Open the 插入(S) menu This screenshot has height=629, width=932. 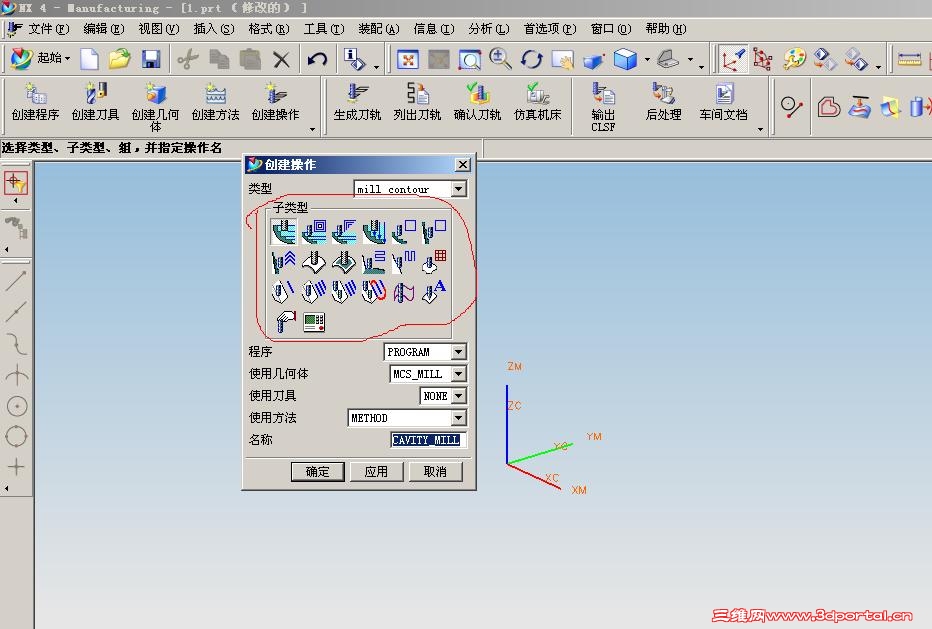[x=213, y=29]
